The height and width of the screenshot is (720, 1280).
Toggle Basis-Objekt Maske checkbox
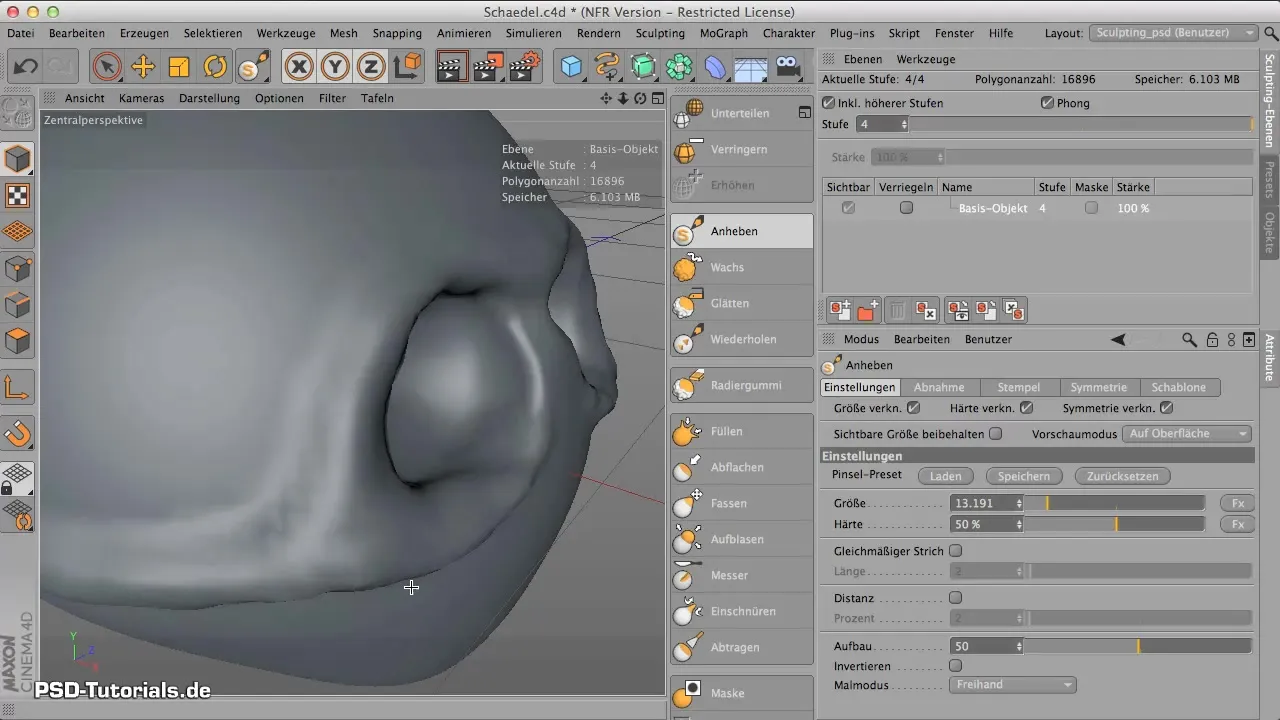(1091, 208)
